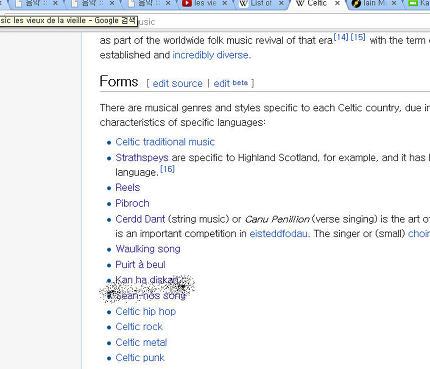The height and width of the screenshot is (369, 430).
Task: Open the 'eisteddfodau' link
Action: pos(278,234)
